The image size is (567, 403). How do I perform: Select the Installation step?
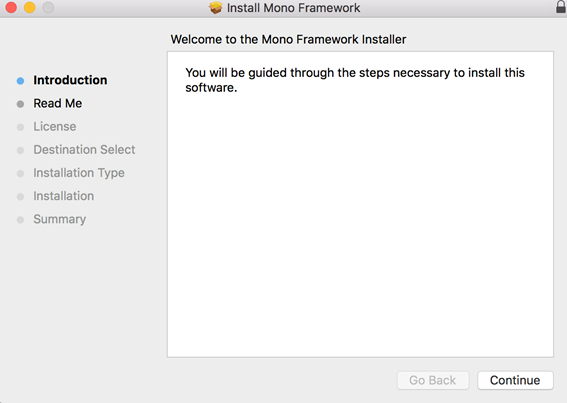64,196
